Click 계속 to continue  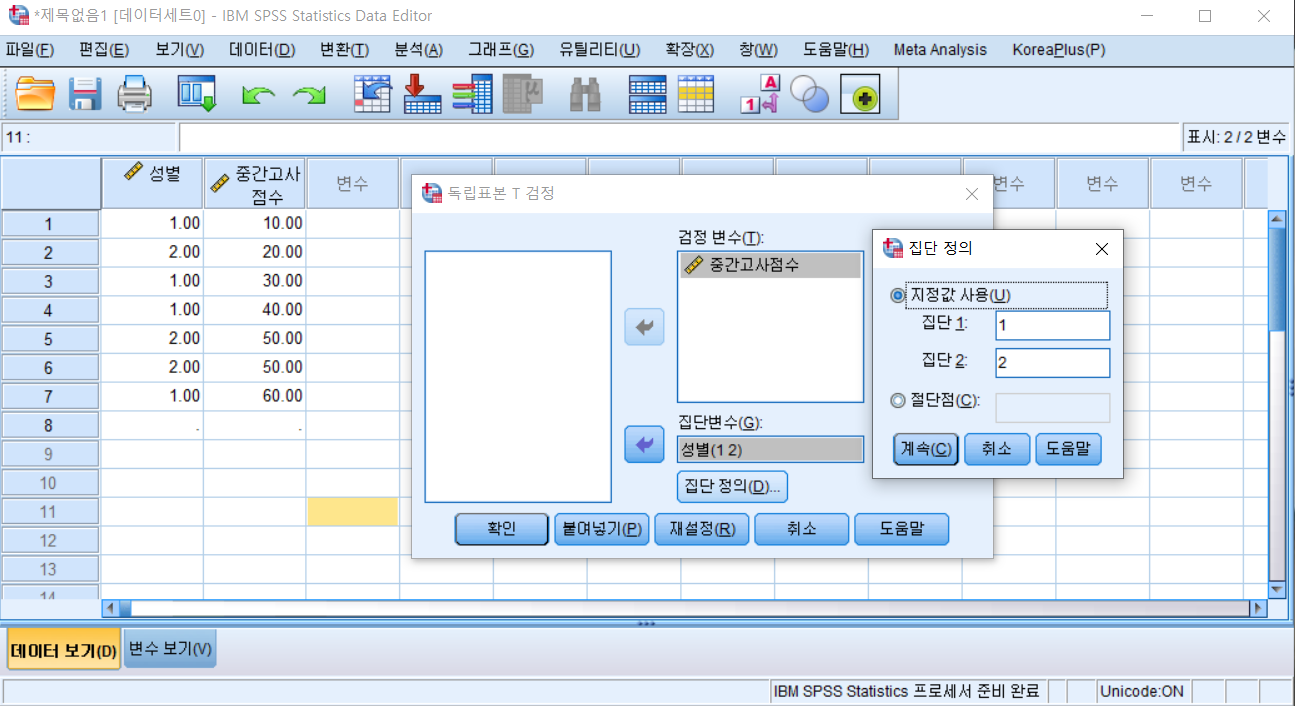click(x=926, y=450)
